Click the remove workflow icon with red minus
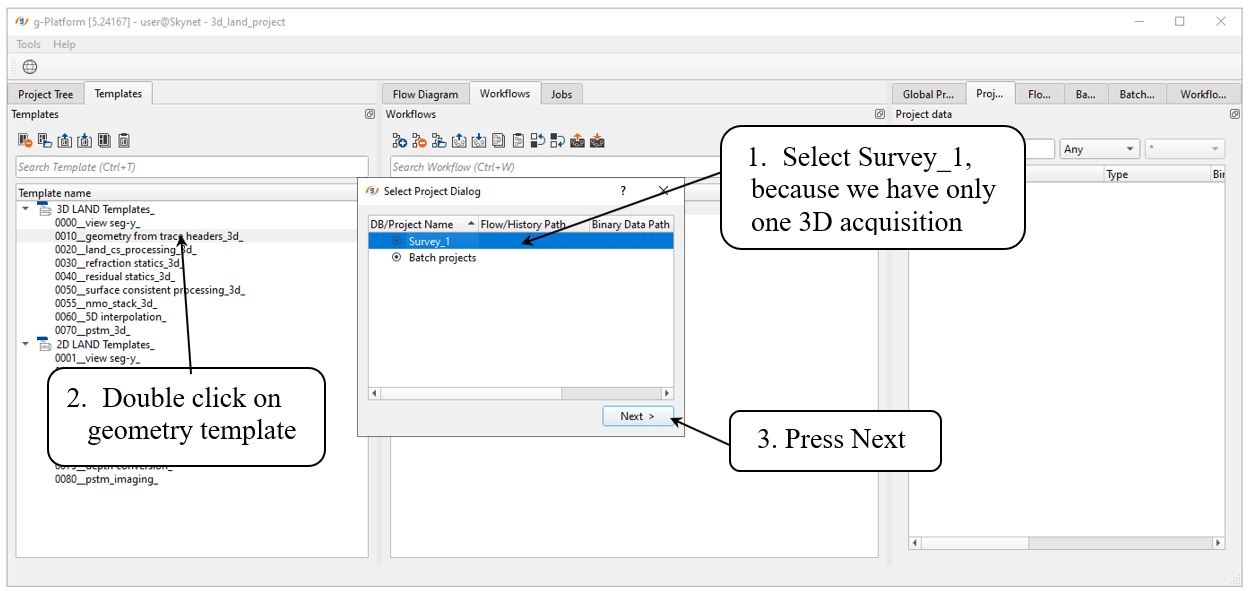This screenshot has height=591, width=1248. (x=420, y=141)
